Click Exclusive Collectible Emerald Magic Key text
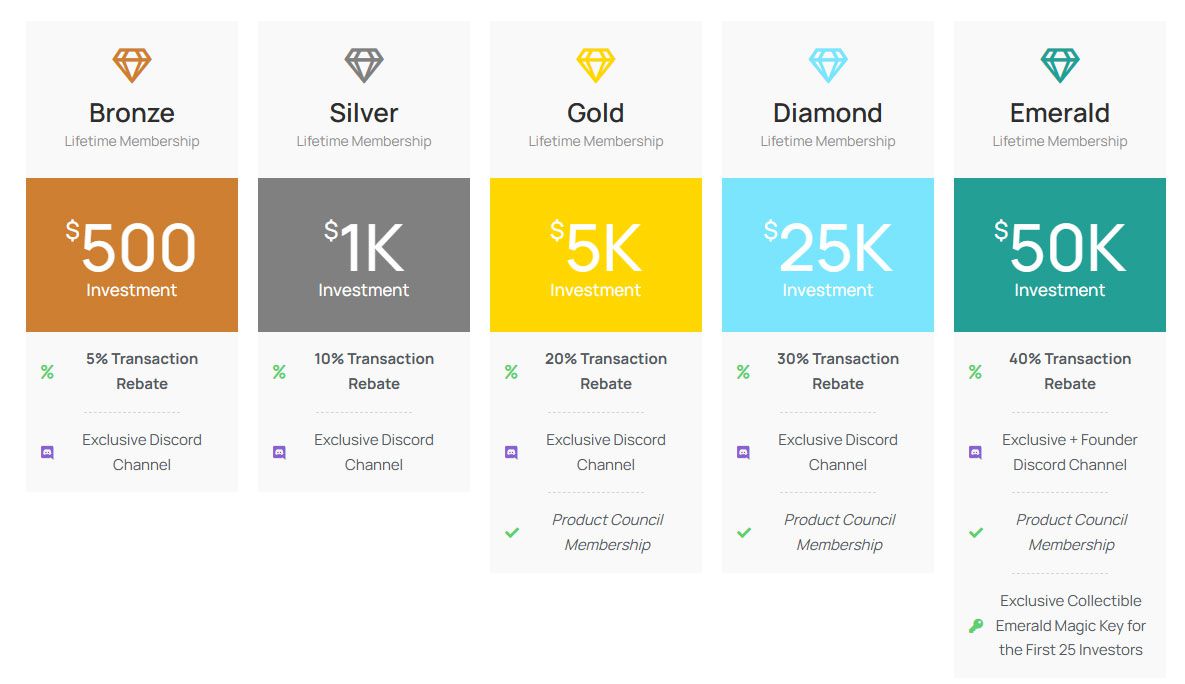1185x684 pixels. 1071,625
